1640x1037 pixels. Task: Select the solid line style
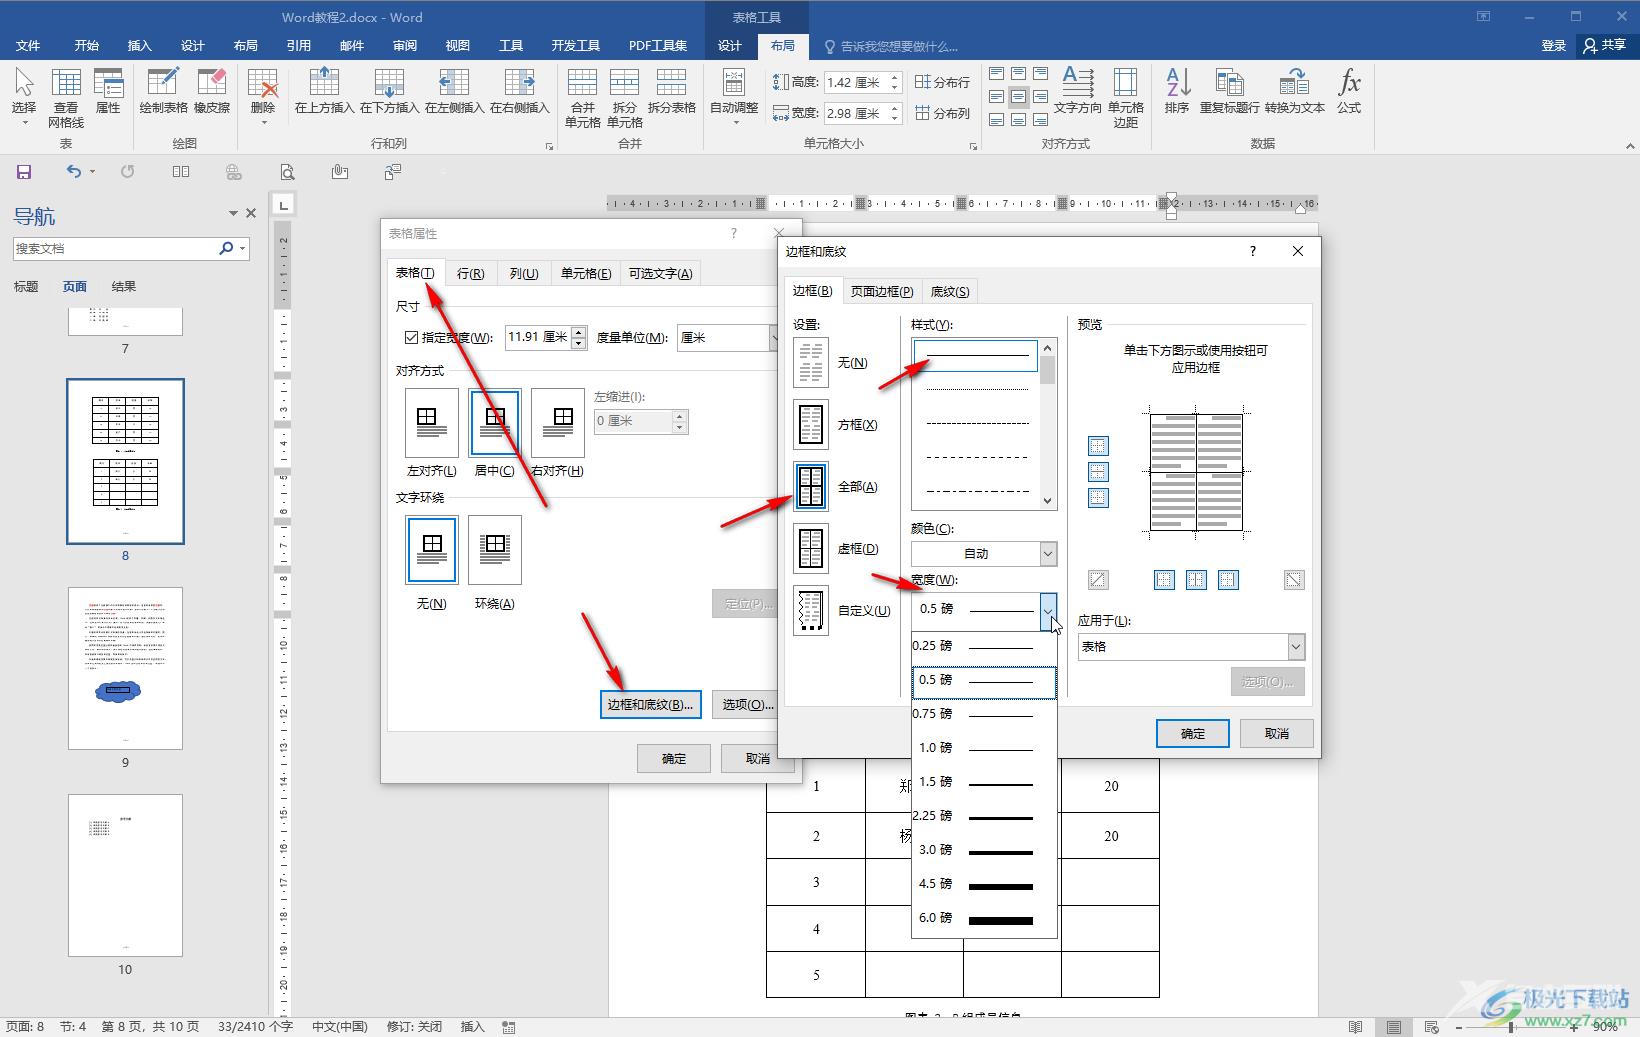[x=976, y=355]
